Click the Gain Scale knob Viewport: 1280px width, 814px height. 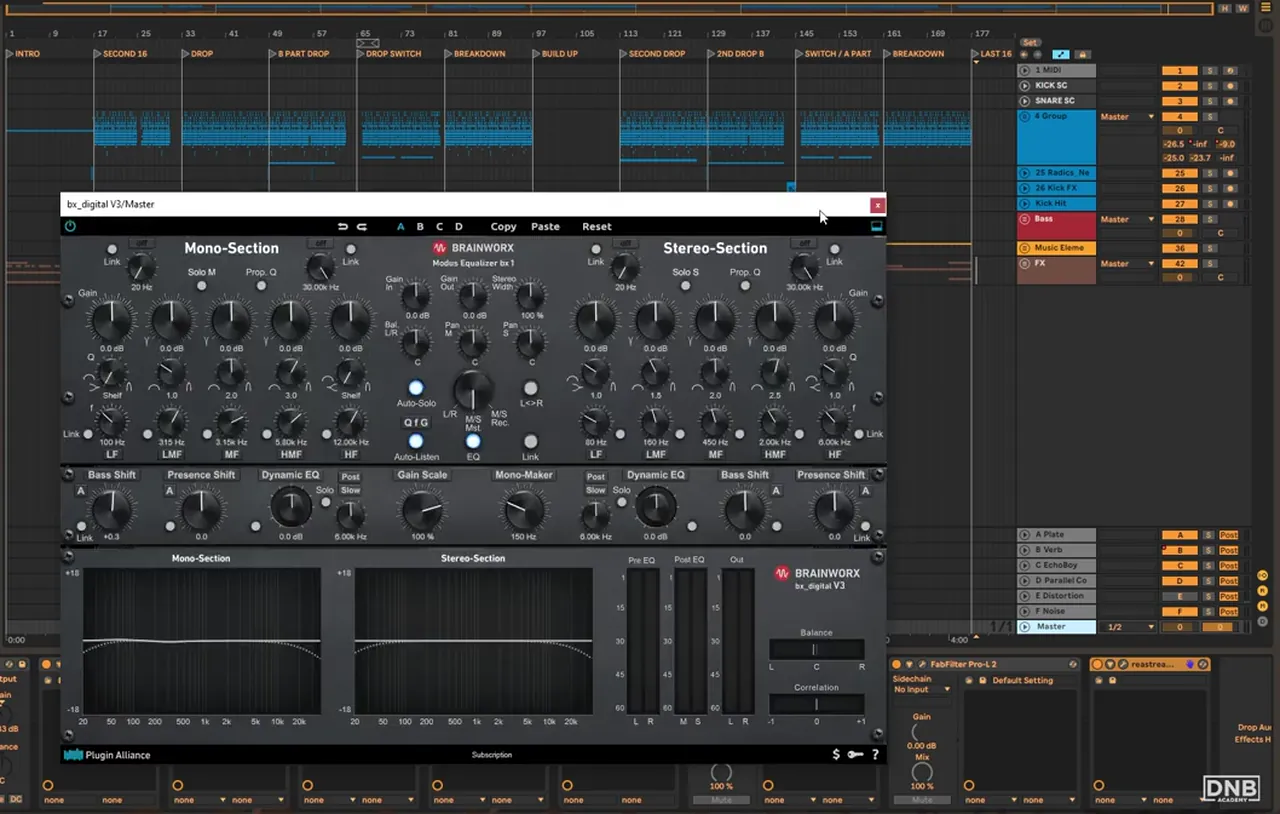[x=422, y=511]
